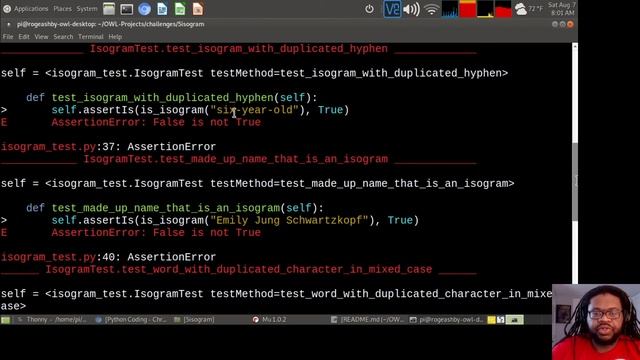
Task: Open the solid red system monitor
Action: (467, 9)
